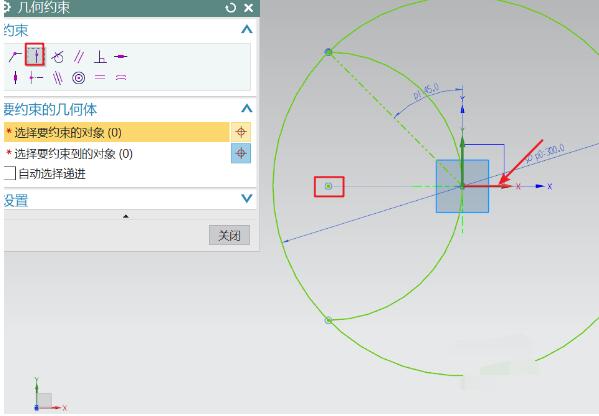
Task: Select the Concentric constraint icon
Action: point(79,78)
